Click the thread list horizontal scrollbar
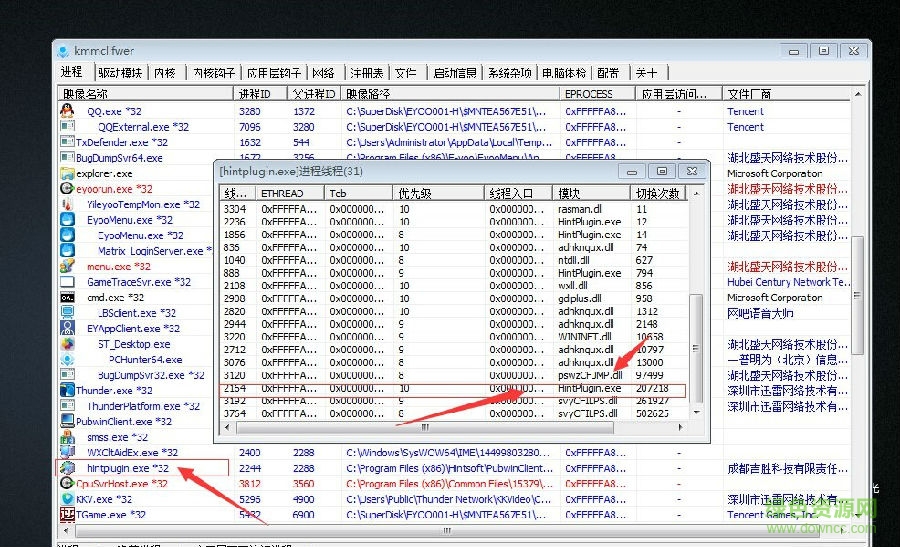 (x=450, y=428)
